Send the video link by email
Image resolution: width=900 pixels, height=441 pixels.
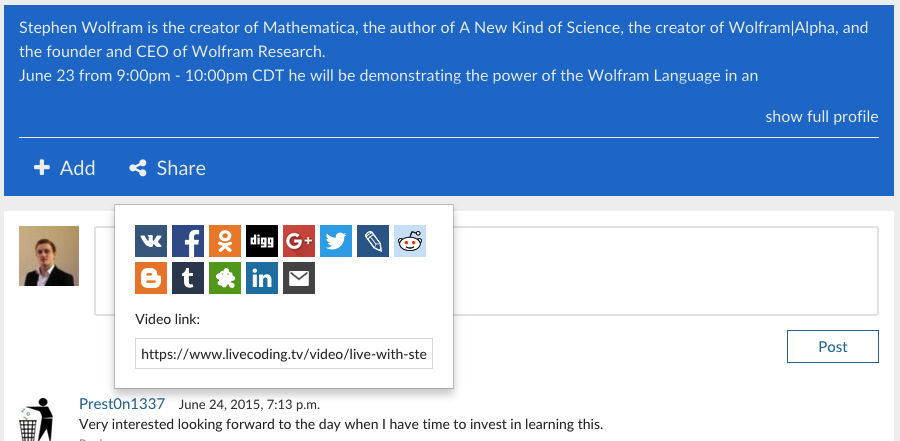(299, 278)
